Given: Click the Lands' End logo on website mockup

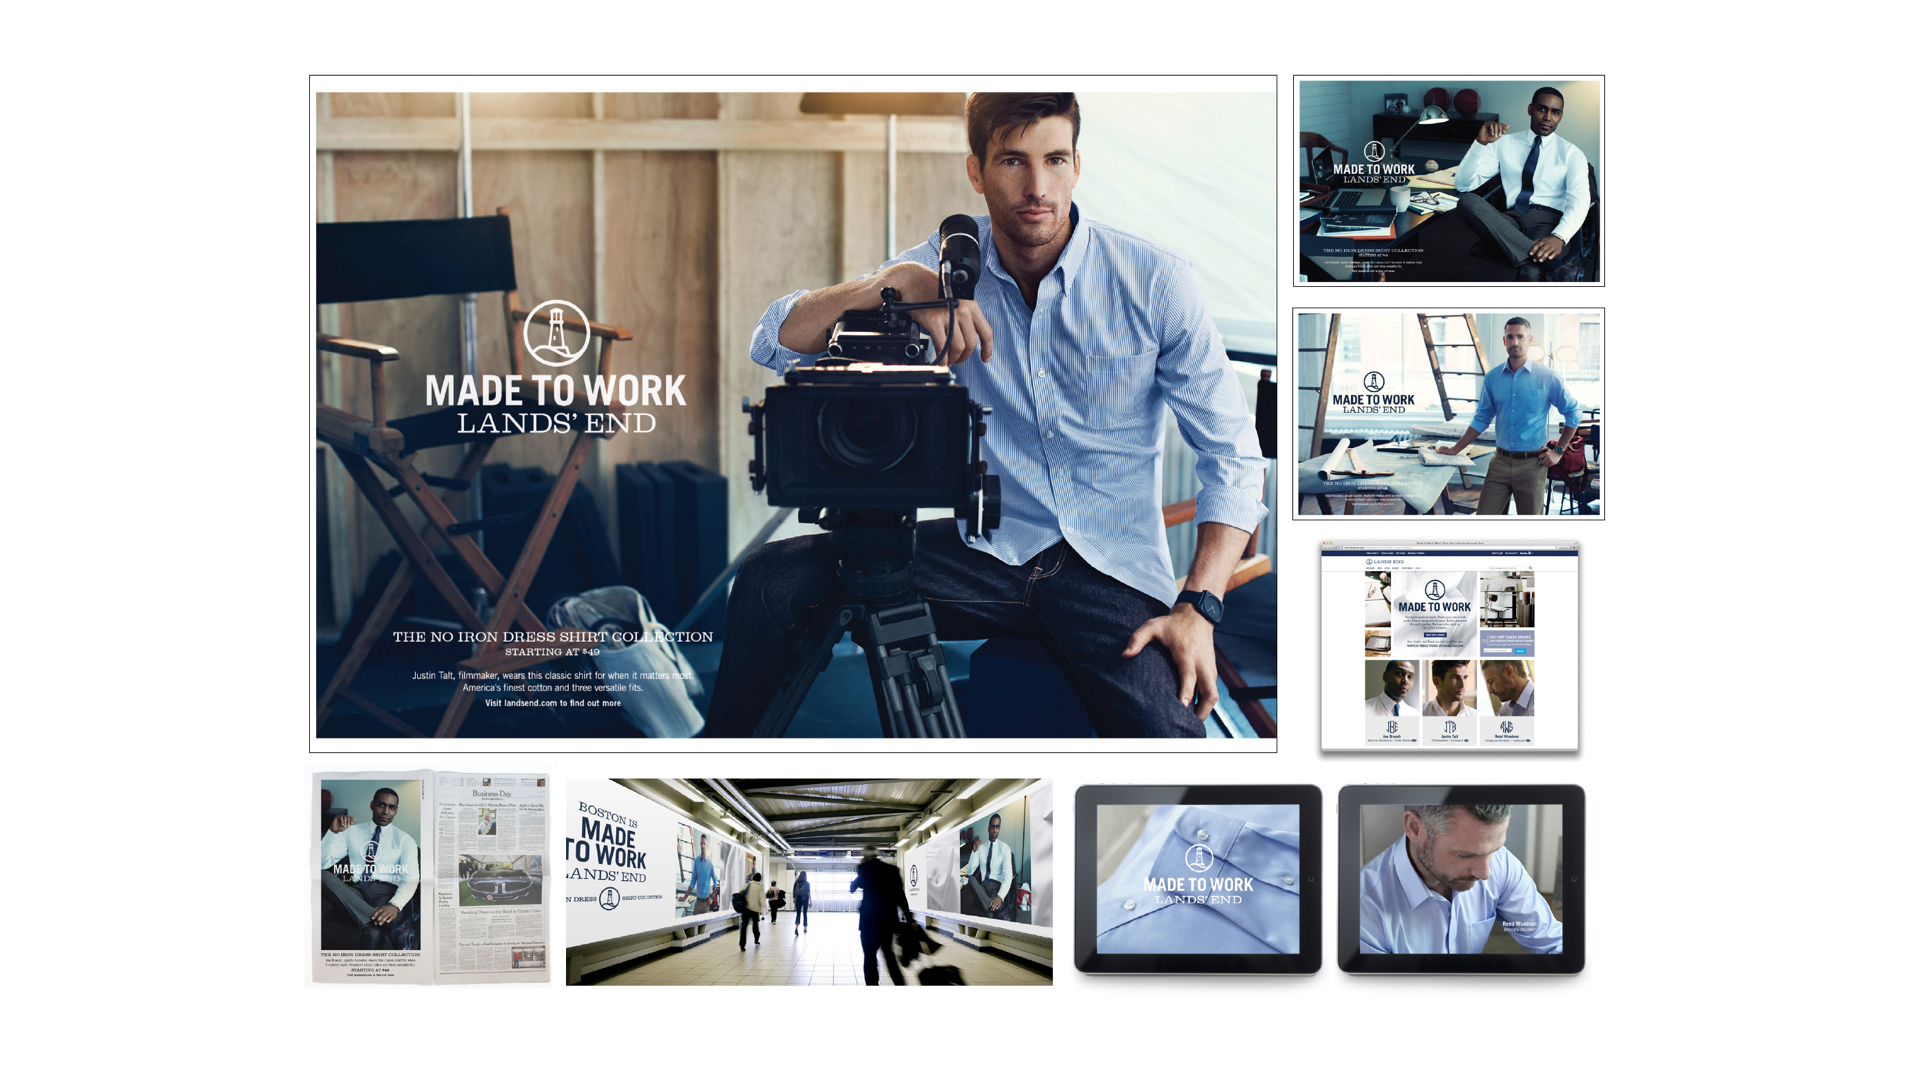Looking at the screenshot, I should [x=1385, y=562].
